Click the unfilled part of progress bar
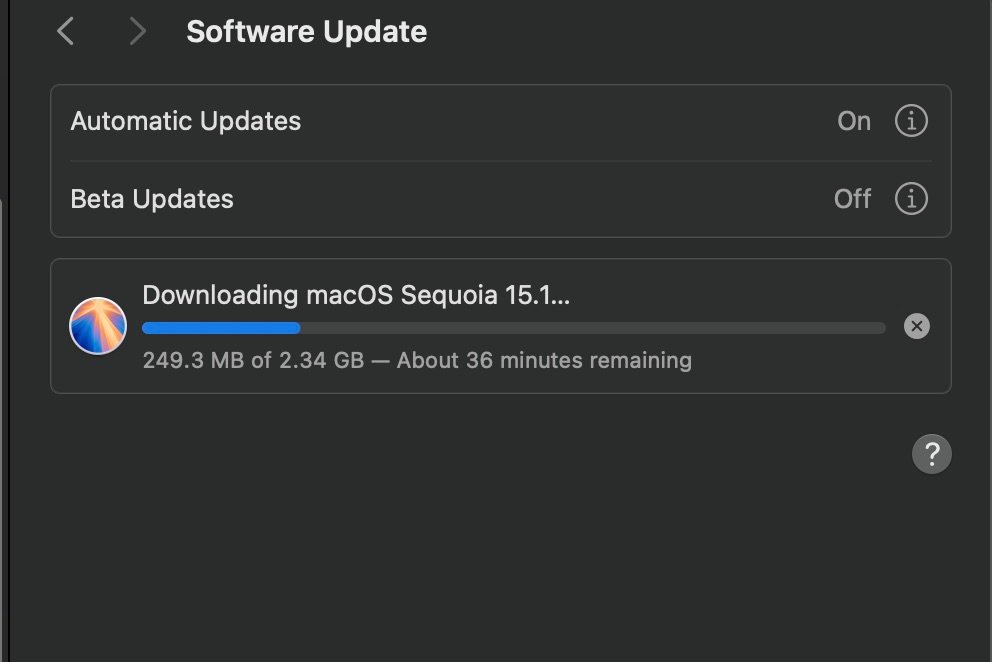The height and width of the screenshot is (662, 992). pyautogui.click(x=590, y=327)
